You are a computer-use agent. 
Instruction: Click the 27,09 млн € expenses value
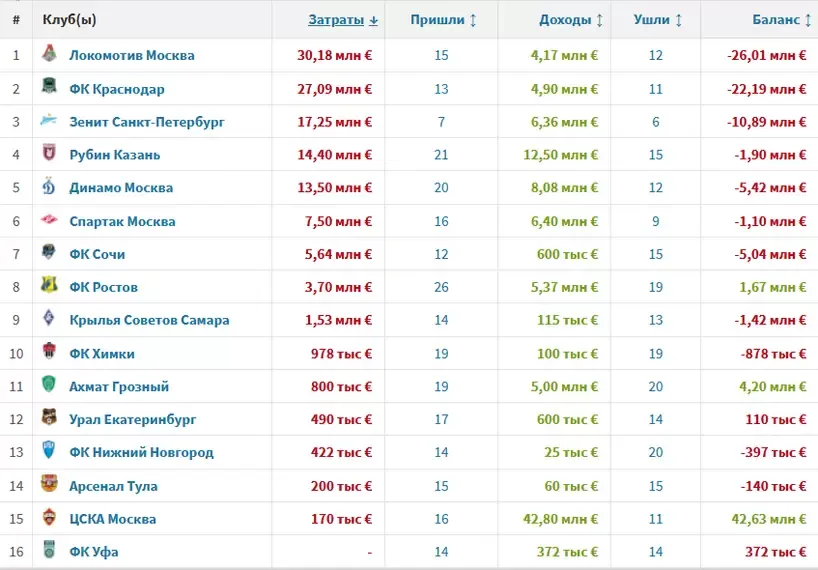tap(335, 89)
